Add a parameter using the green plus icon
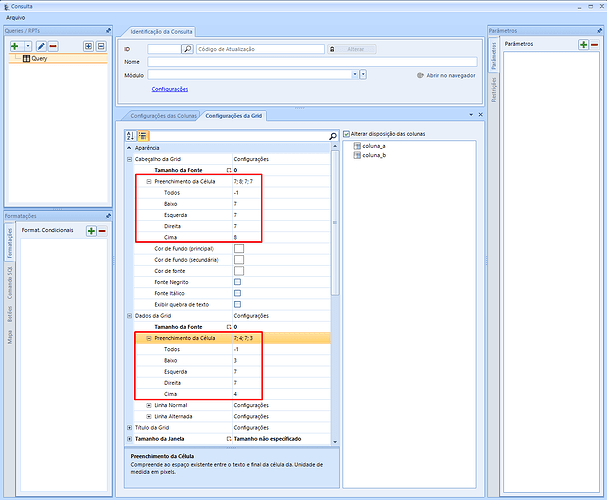 pos(582,45)
